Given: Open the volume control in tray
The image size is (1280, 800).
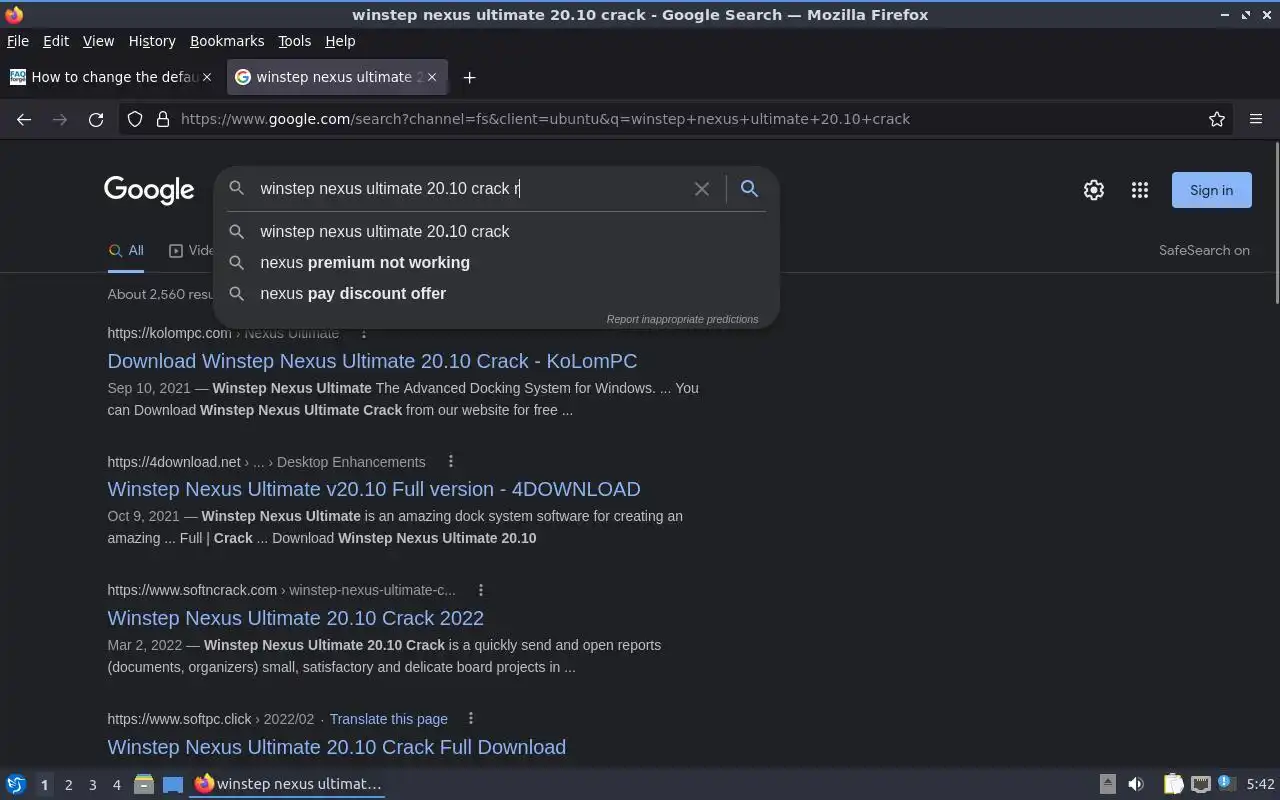Looking at the screenshot, I should pos(1136,784).
